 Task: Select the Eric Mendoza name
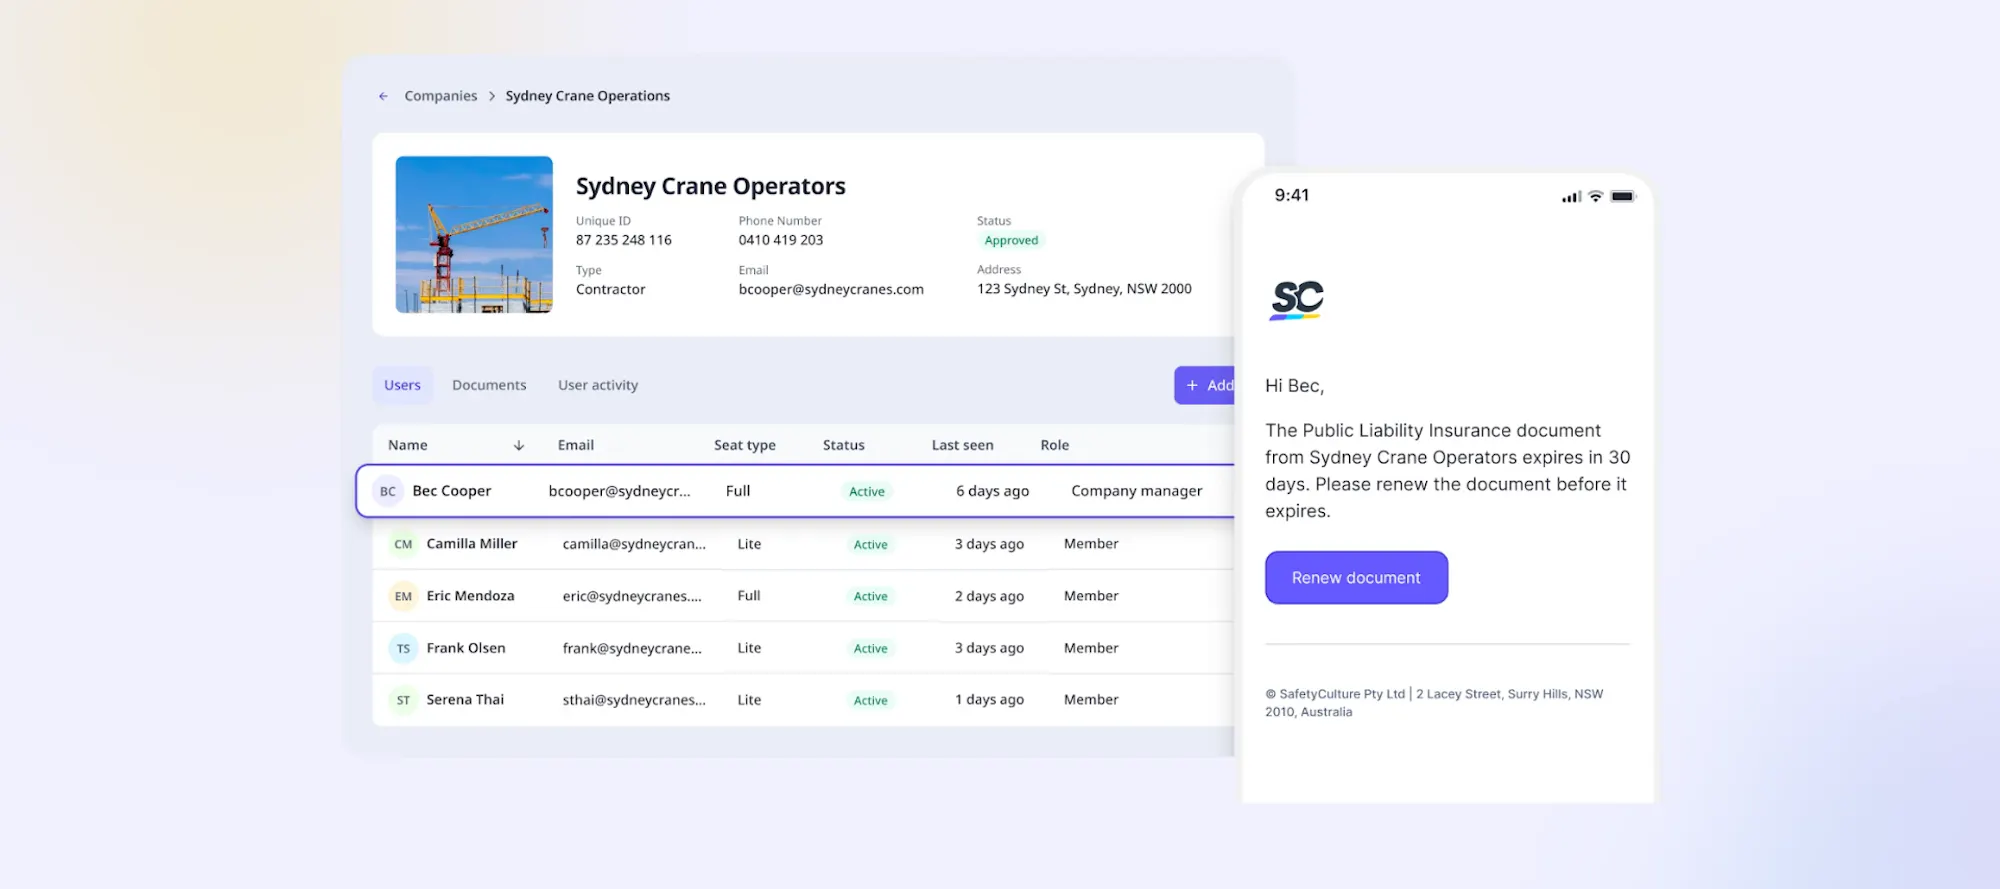click(471, 596)
